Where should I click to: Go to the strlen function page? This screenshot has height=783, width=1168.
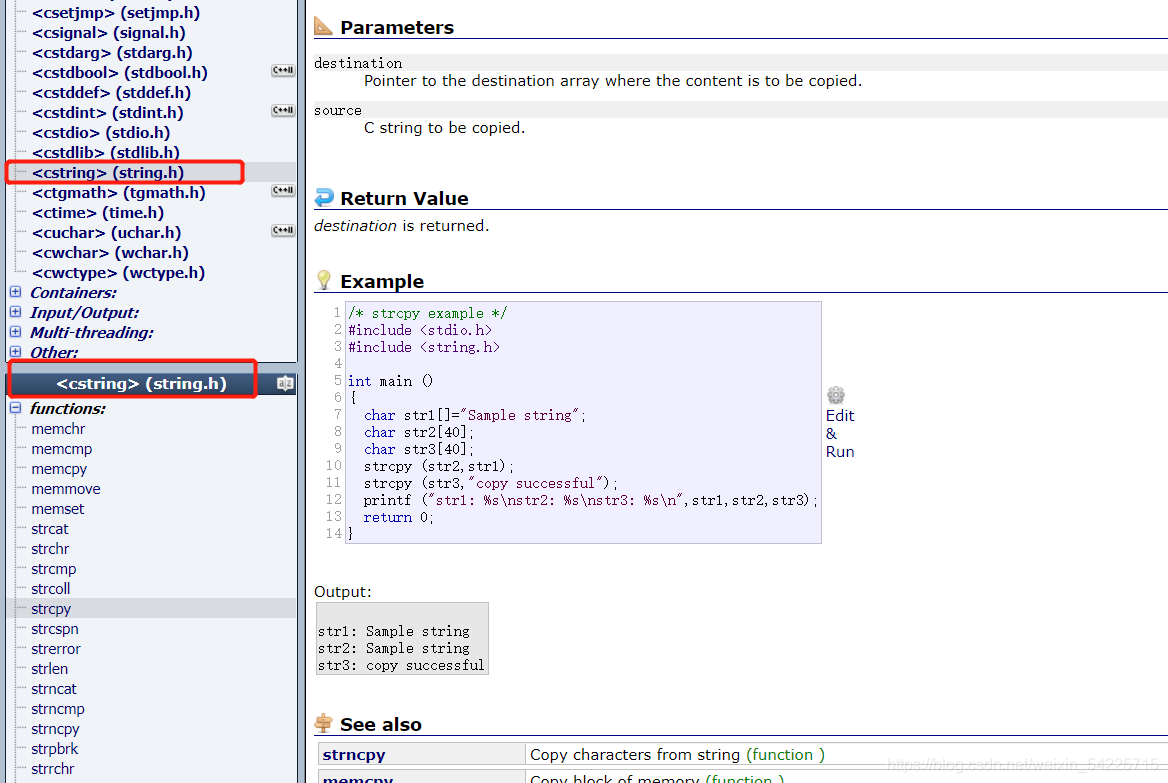point(49,670)
